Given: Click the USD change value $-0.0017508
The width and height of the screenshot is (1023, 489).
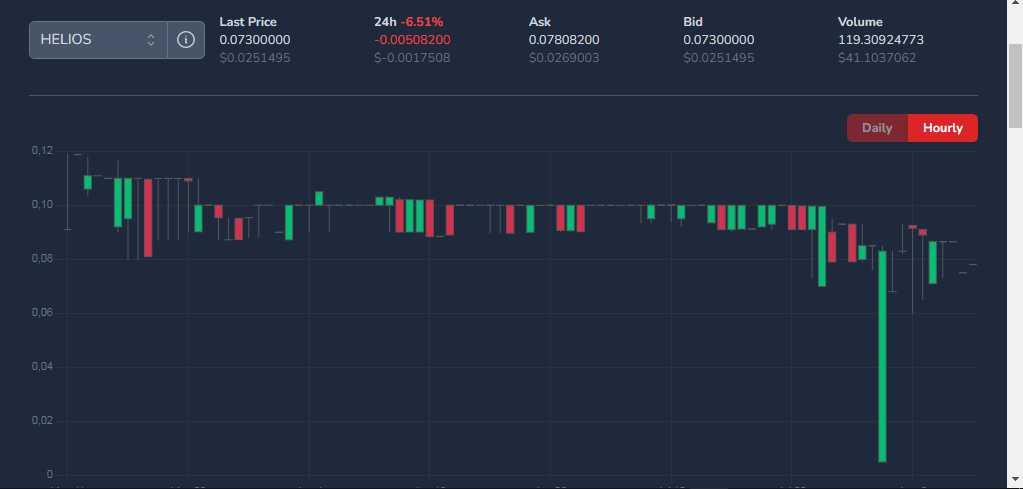Looking at the screenshot, I should [x=412, y=58].
